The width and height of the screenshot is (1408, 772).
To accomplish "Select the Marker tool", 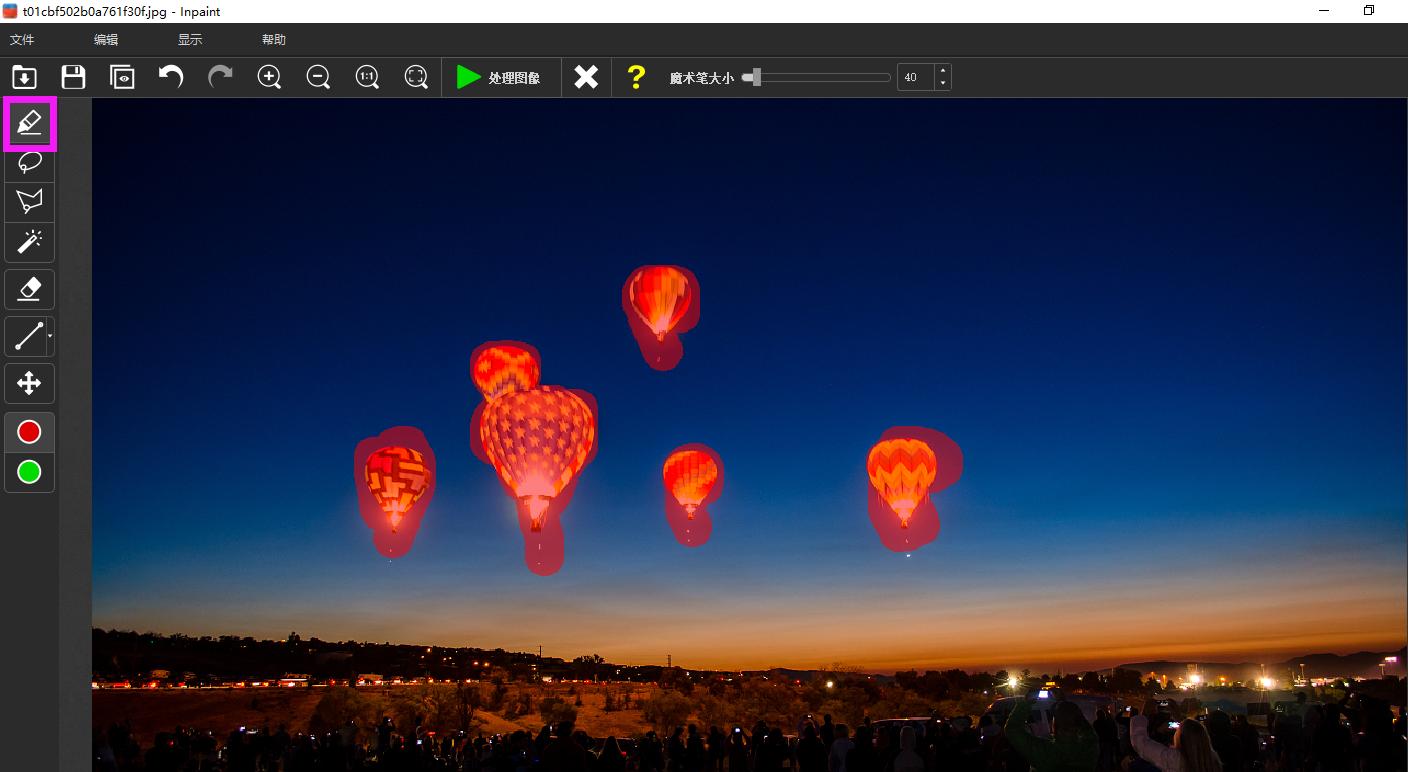I will [29, 124].
